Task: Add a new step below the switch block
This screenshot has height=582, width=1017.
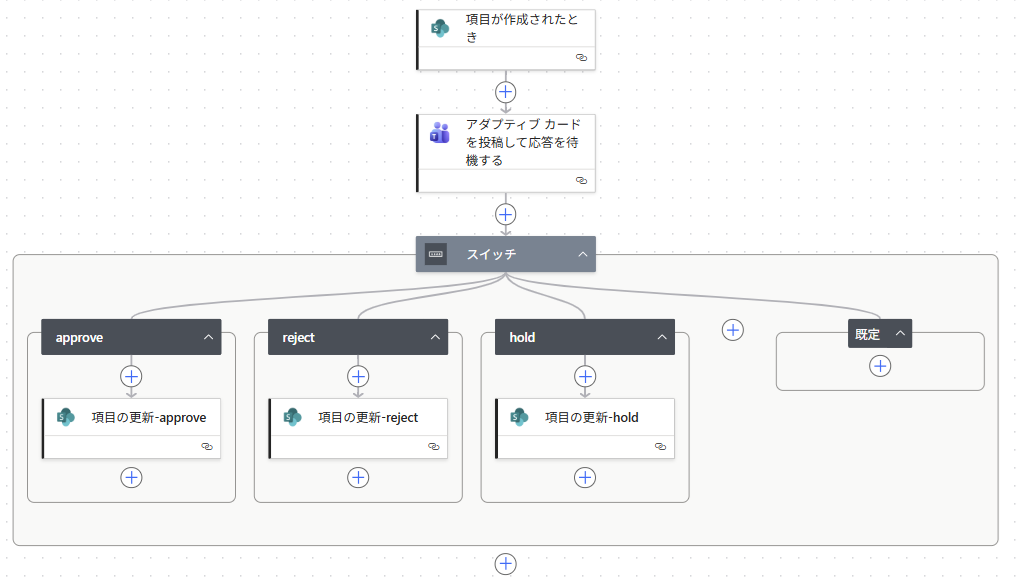Action: click(x=506, y=564)
